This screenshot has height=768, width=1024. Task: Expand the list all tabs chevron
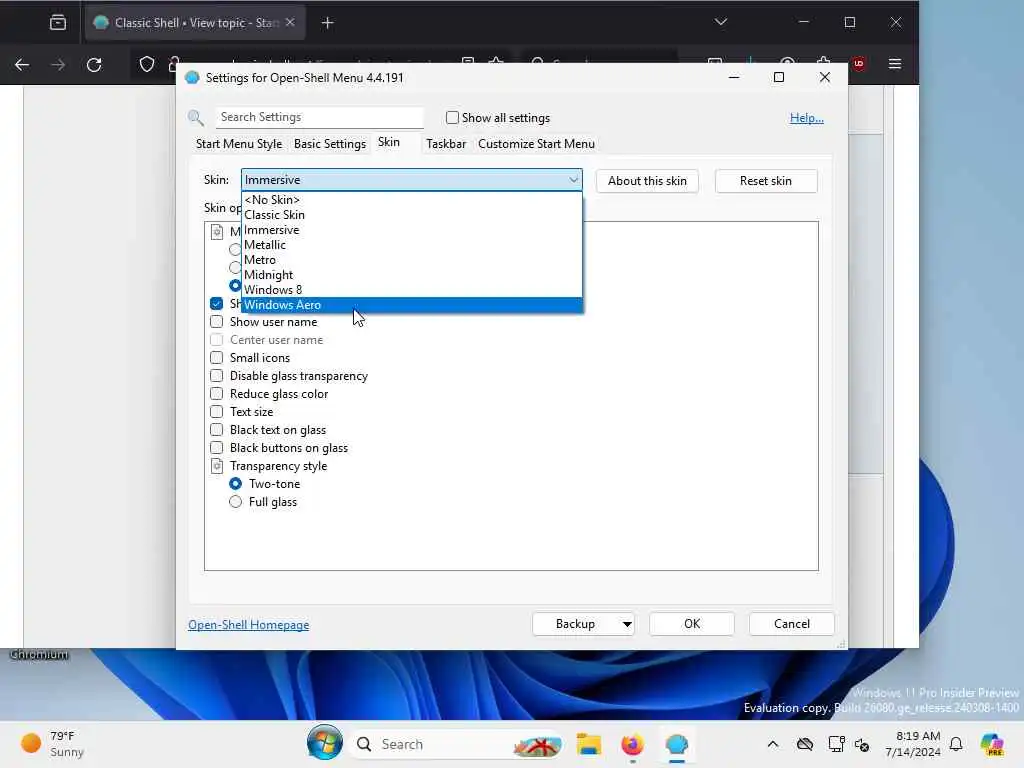coord(720,22)
